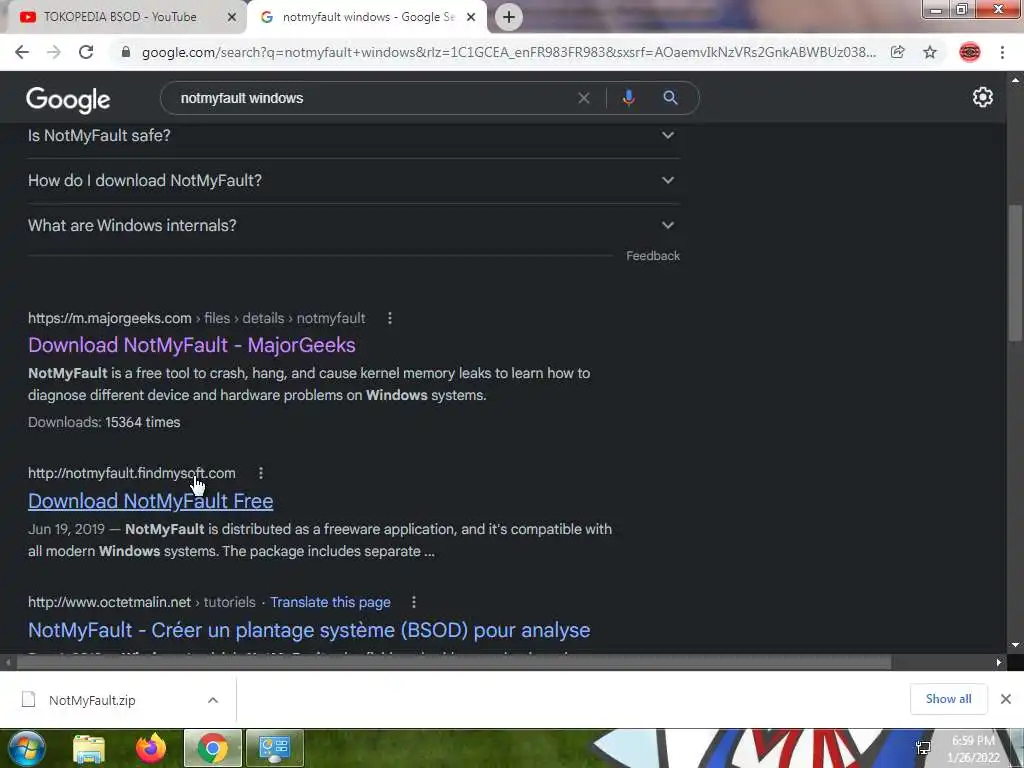
Task: Open Google quick settings gear
Action: coord(983,97)
